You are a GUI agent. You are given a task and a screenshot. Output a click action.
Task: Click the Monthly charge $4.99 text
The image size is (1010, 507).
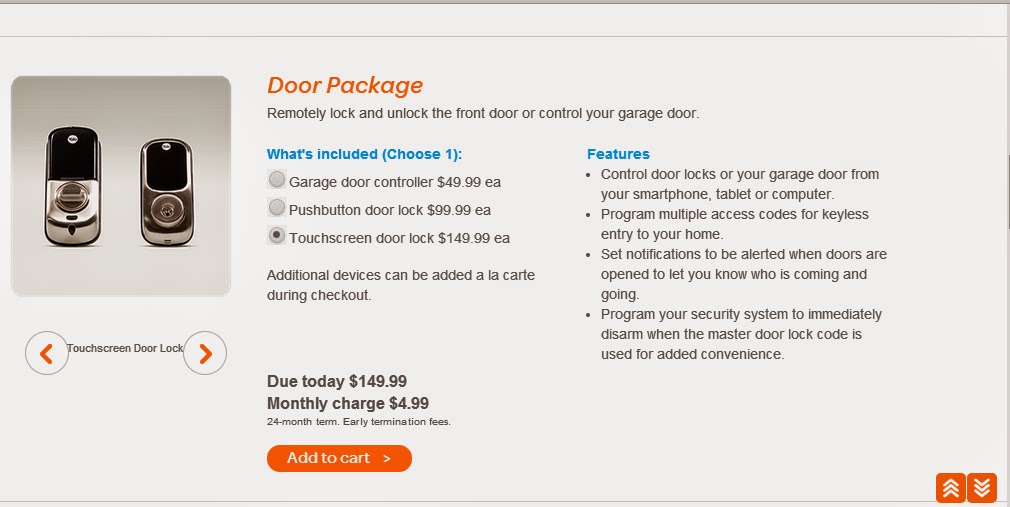[x=348, y=403]
